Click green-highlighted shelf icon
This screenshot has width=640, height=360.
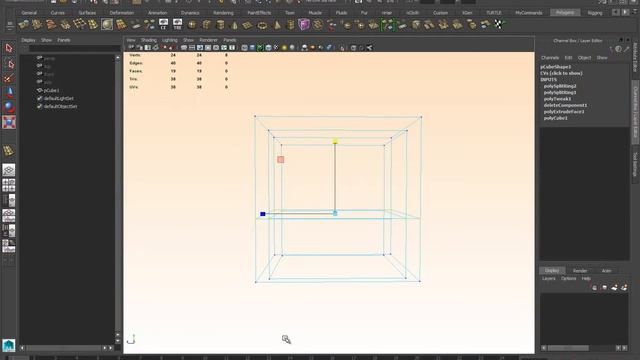[388, 25]
